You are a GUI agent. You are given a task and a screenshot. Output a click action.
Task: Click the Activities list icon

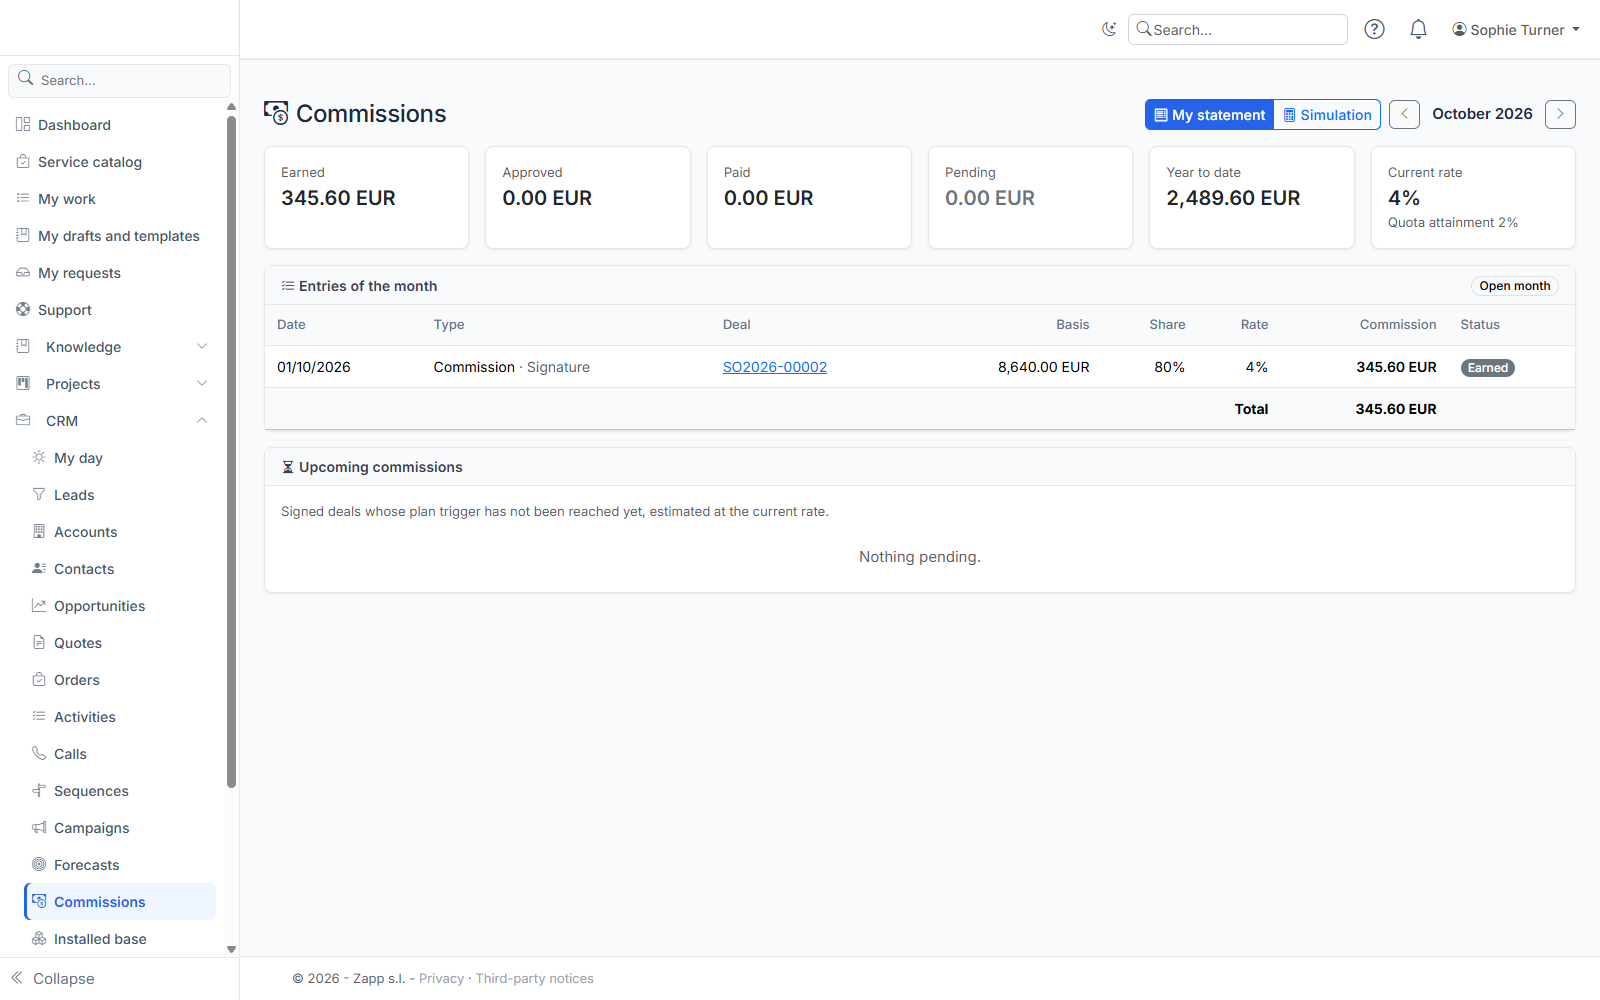coord(39,716)
